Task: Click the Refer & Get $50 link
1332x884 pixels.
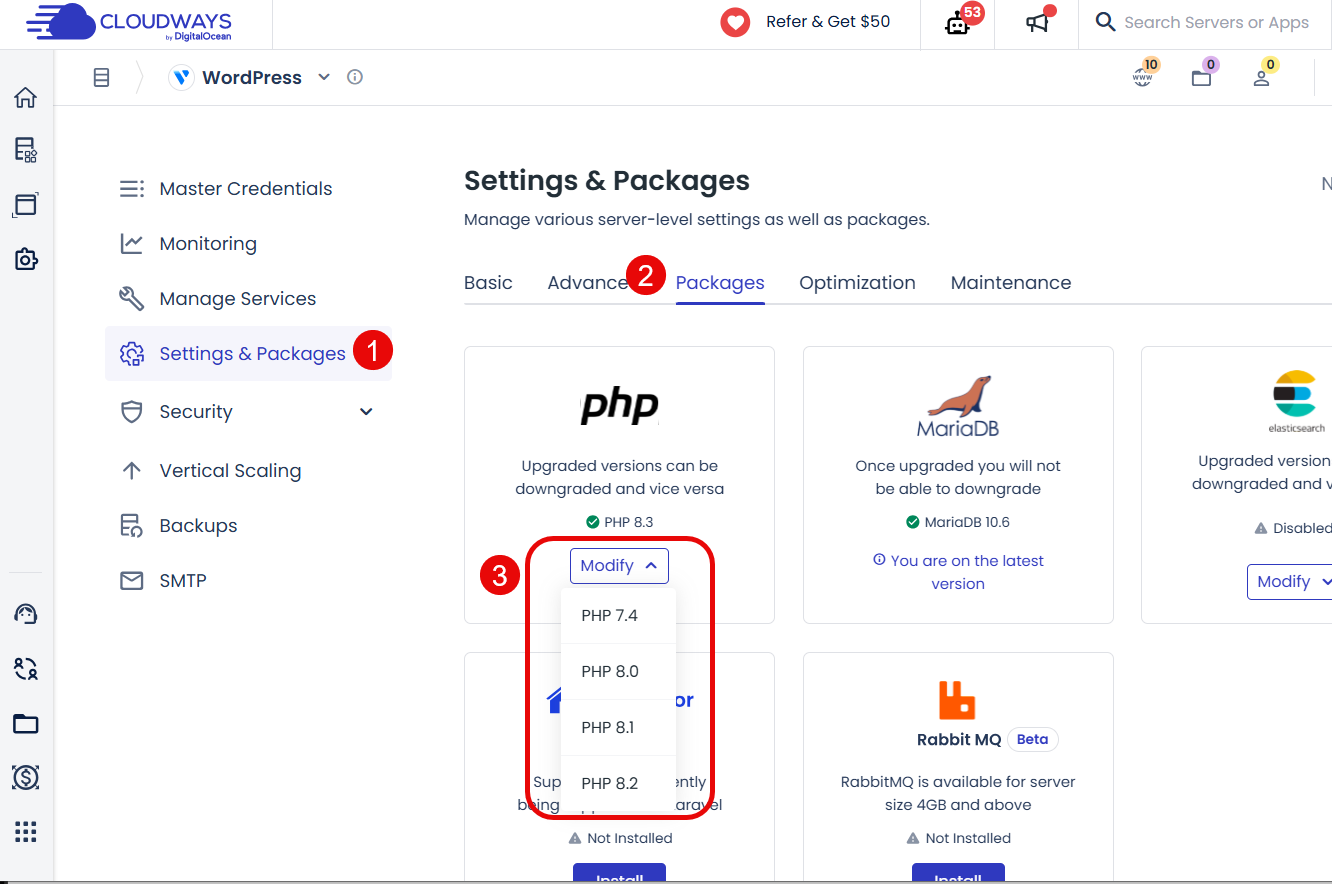Action: (x=828, y=21)
